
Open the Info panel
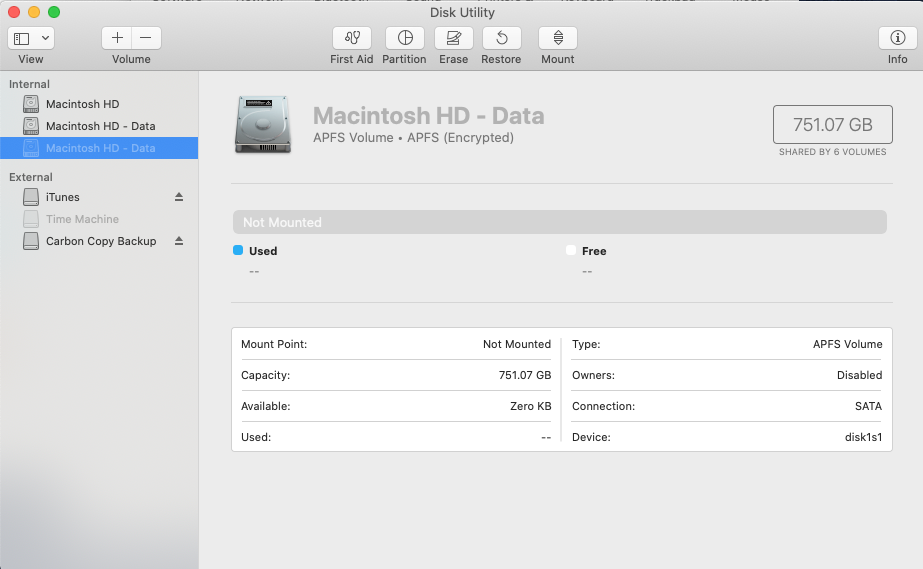[x=897, y=38]
